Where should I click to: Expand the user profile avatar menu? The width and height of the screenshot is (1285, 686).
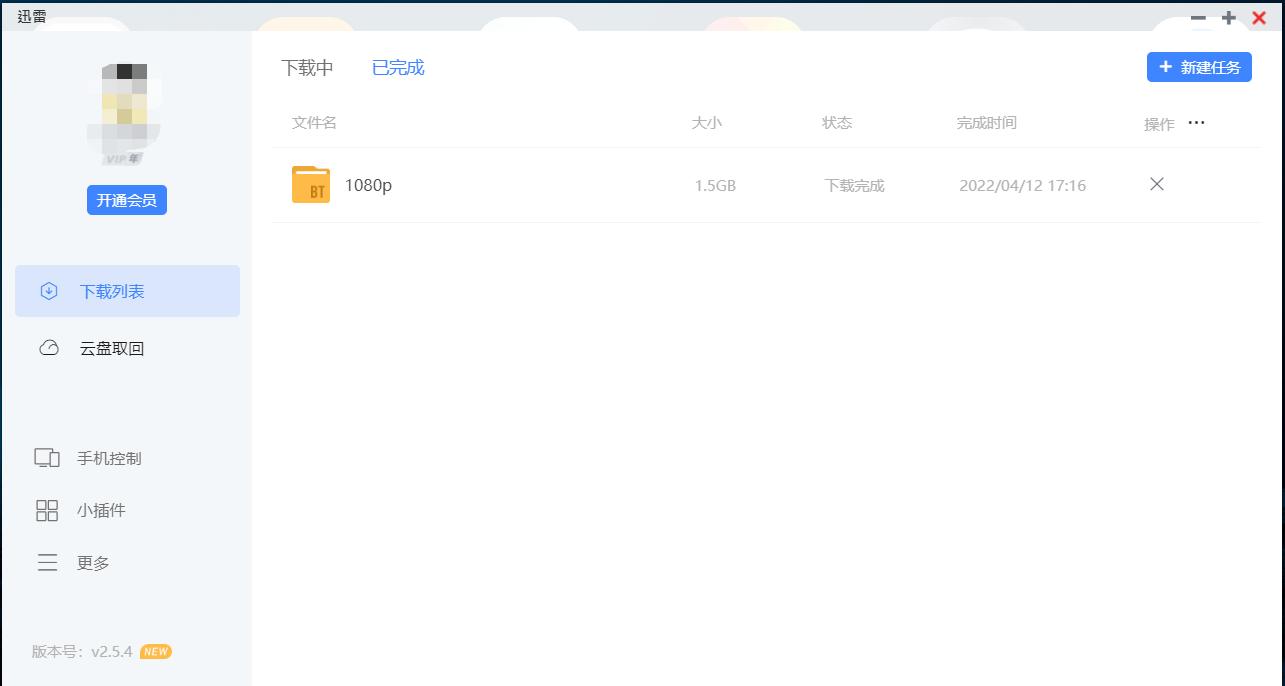(x=126, y=110)
